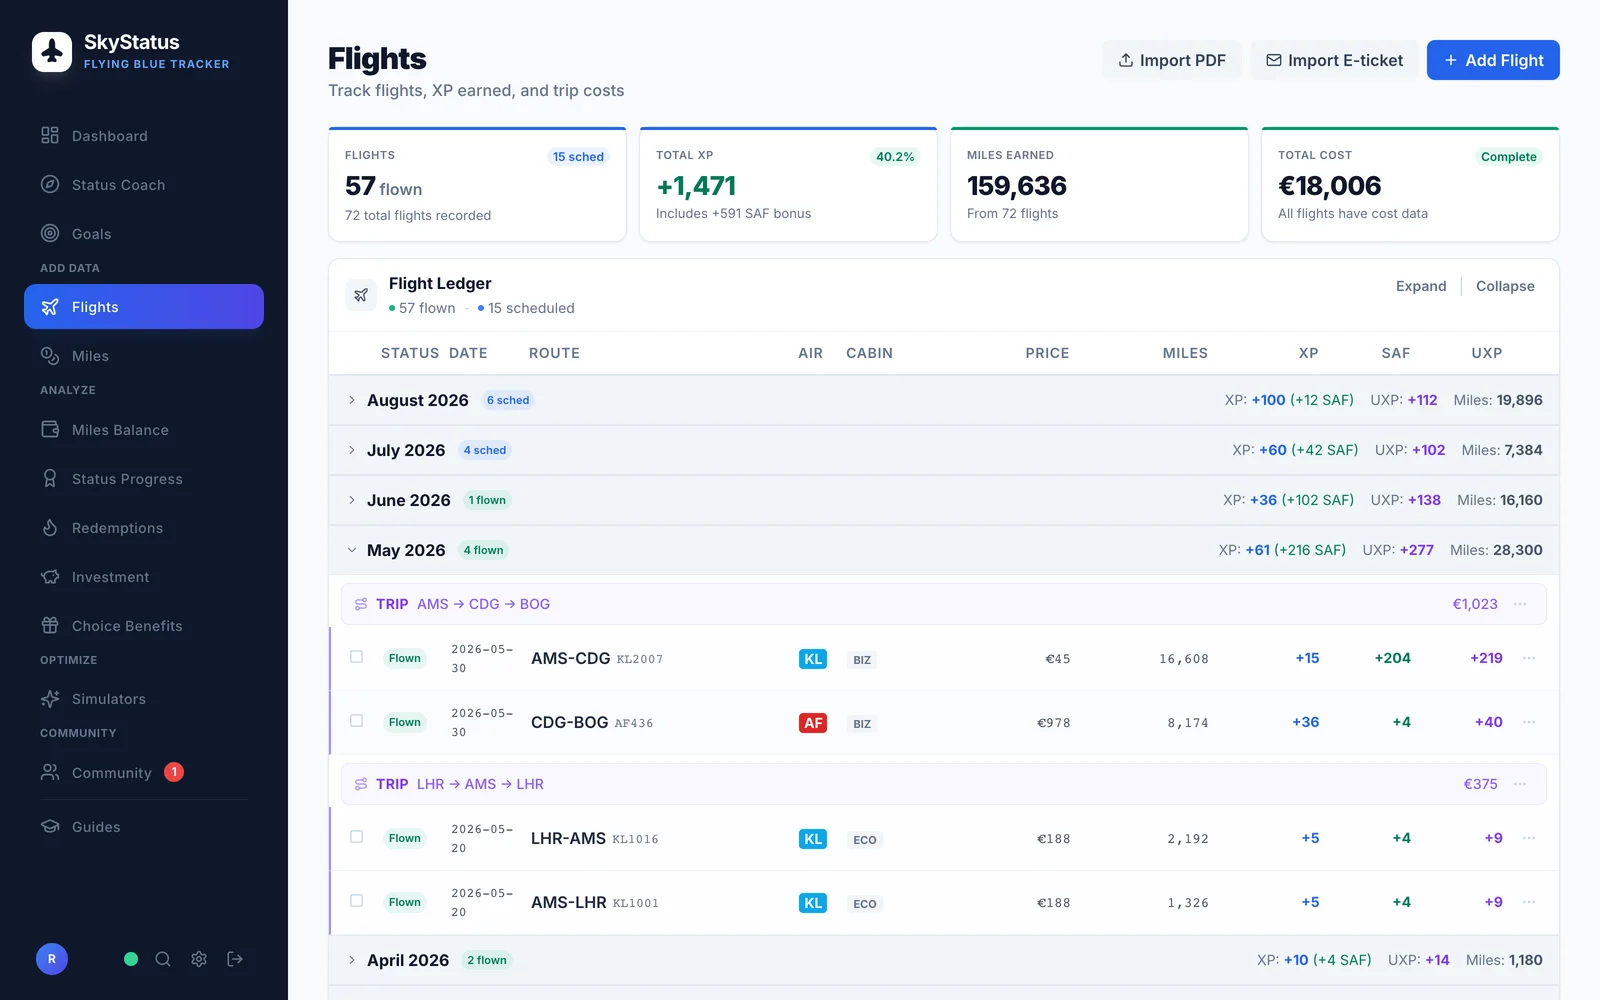
Task: Click the Investment piggy bank icon
Action: tap(50, 577)
